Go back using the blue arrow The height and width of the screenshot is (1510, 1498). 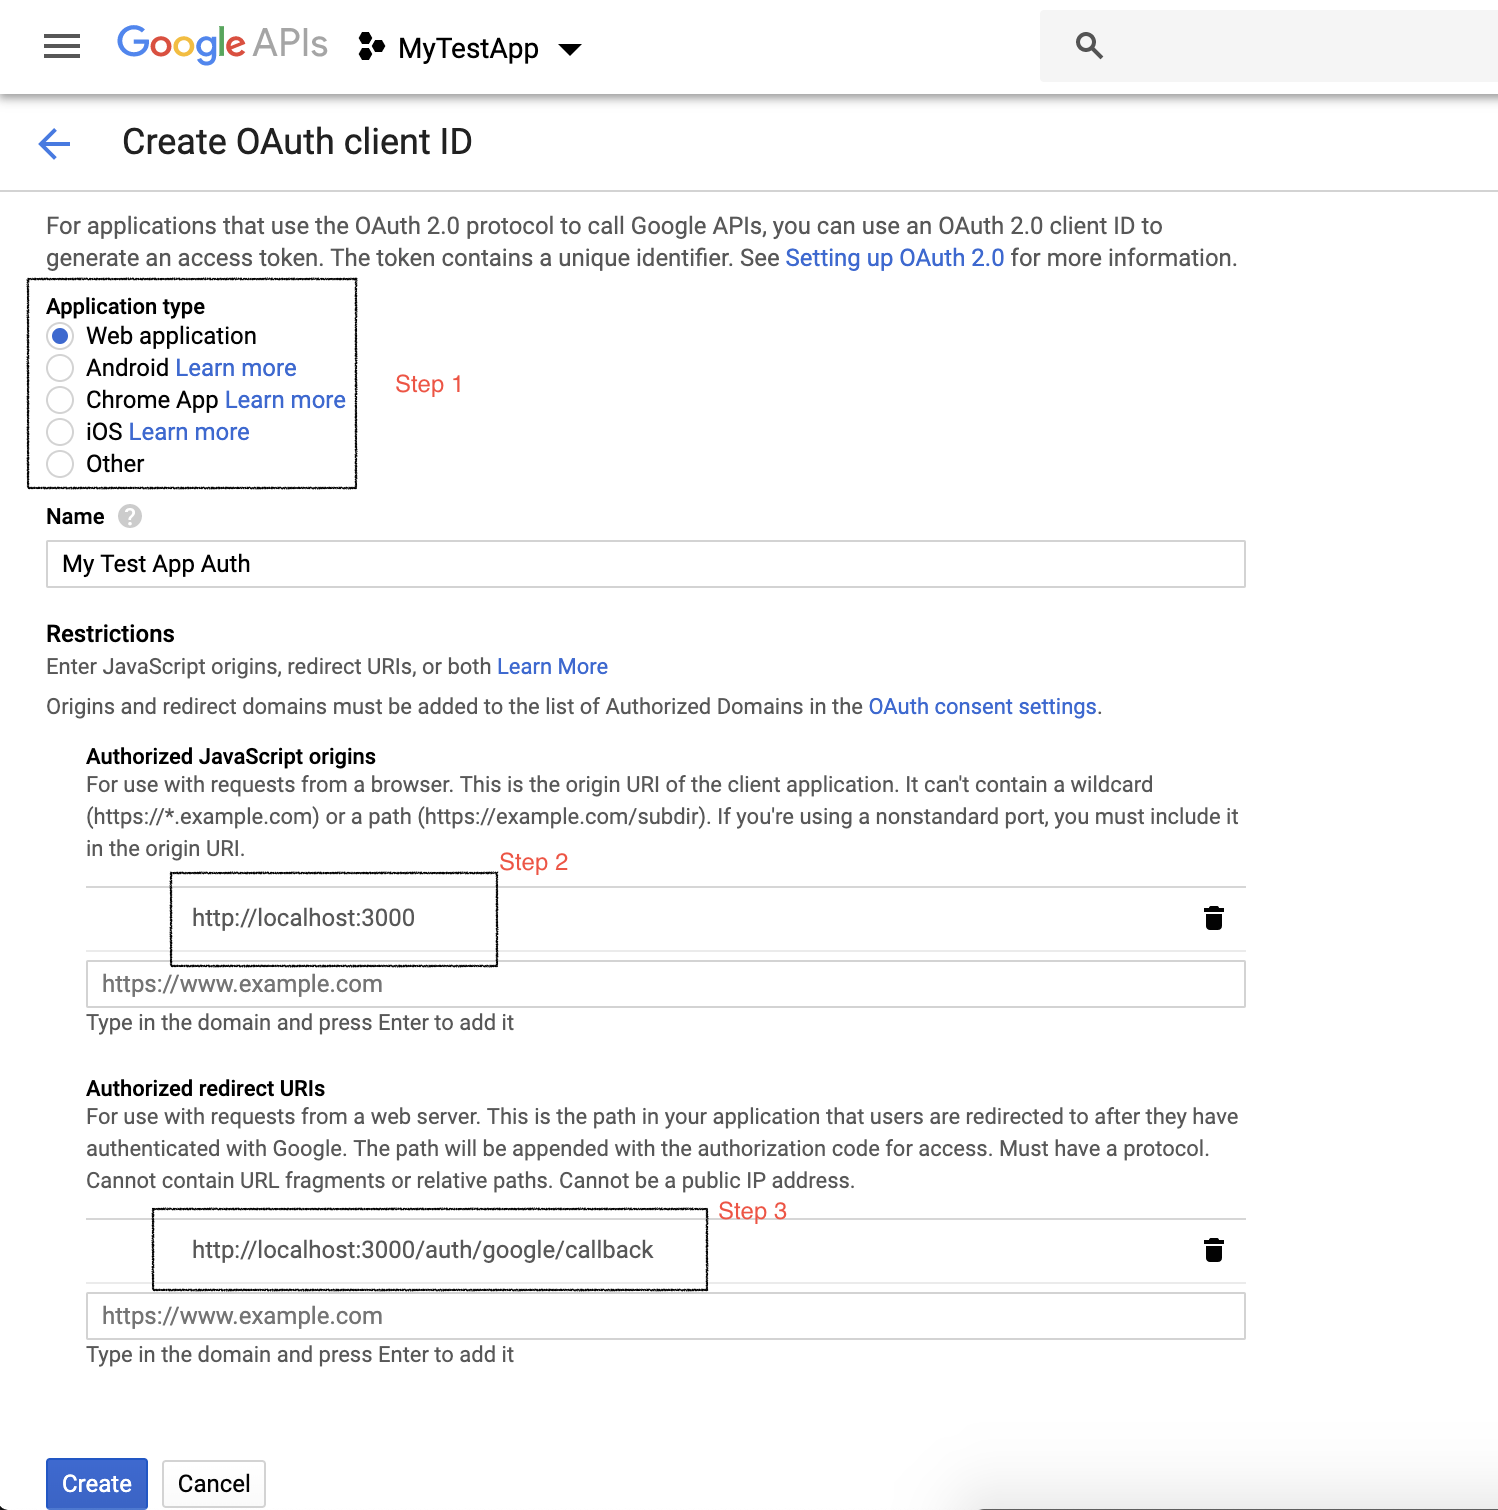click(54, 143)
